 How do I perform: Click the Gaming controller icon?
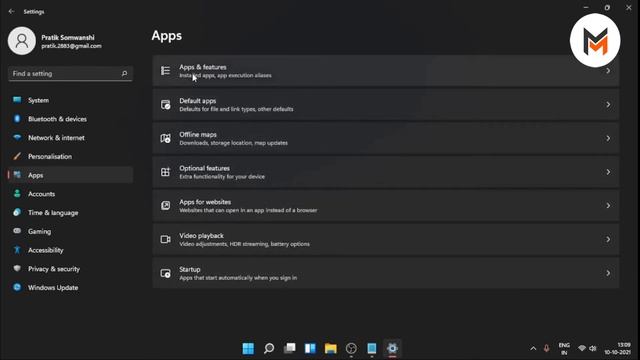[x=17, y=231]
